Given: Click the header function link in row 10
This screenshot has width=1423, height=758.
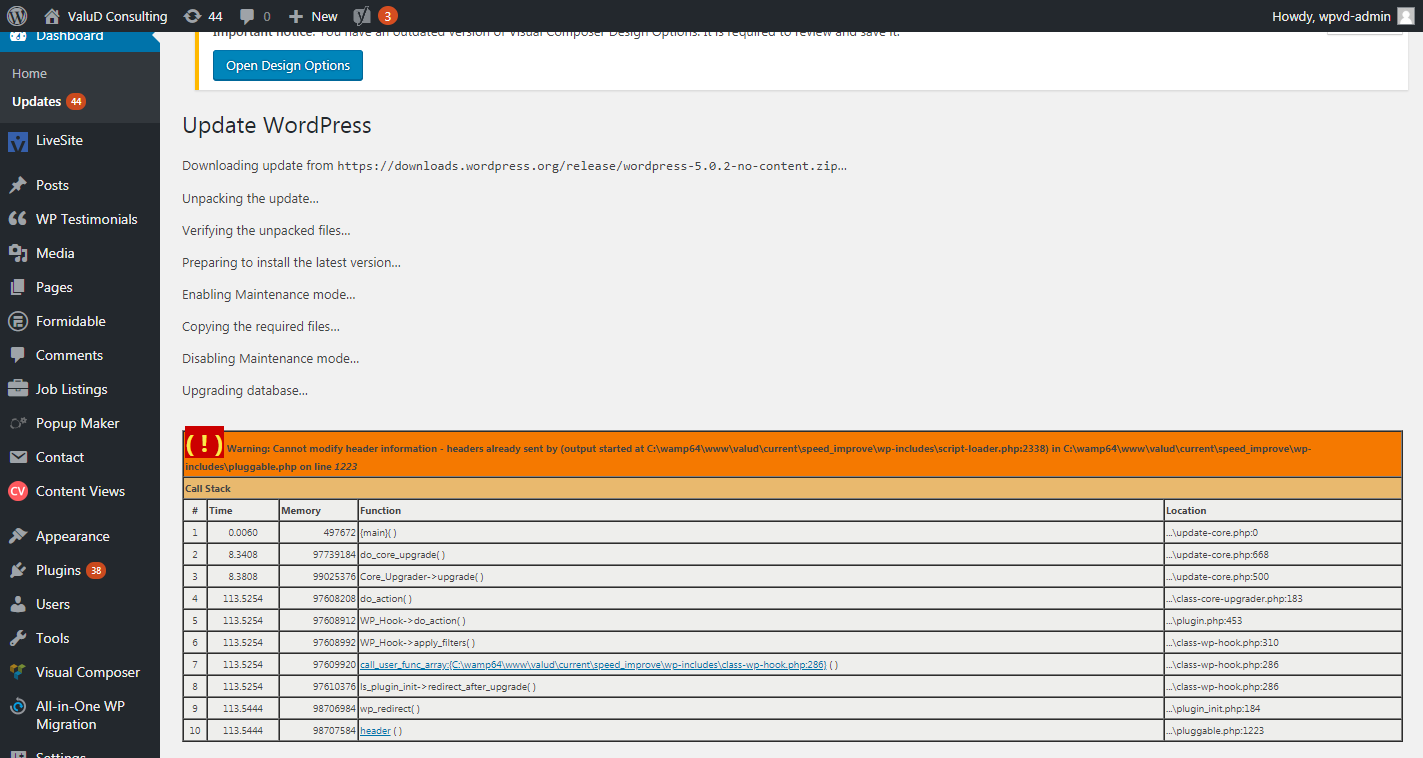Looking at the screenshot, I should pos(375,731).
